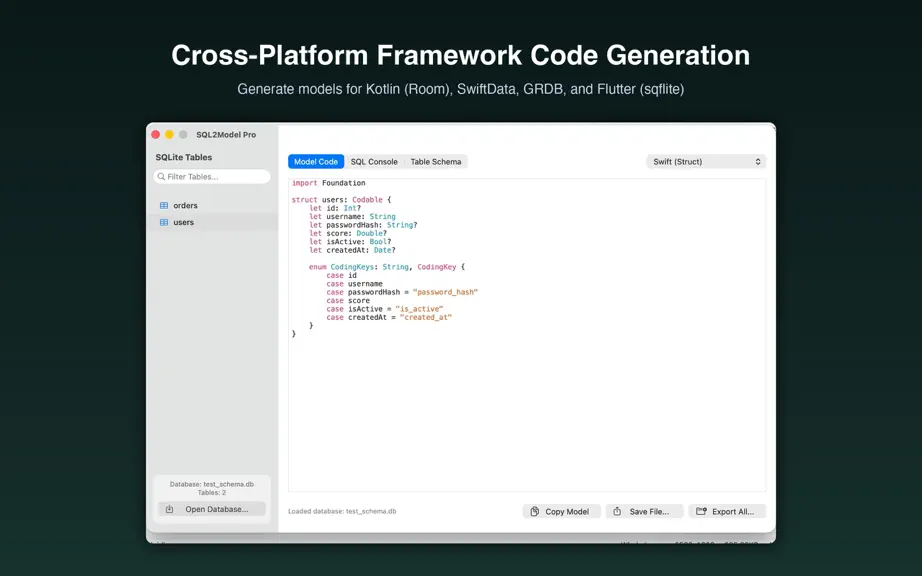The height and width of the screenshot is (576, 922).
Task: Click the "created_at" string literal
Action: coord(426,317)
